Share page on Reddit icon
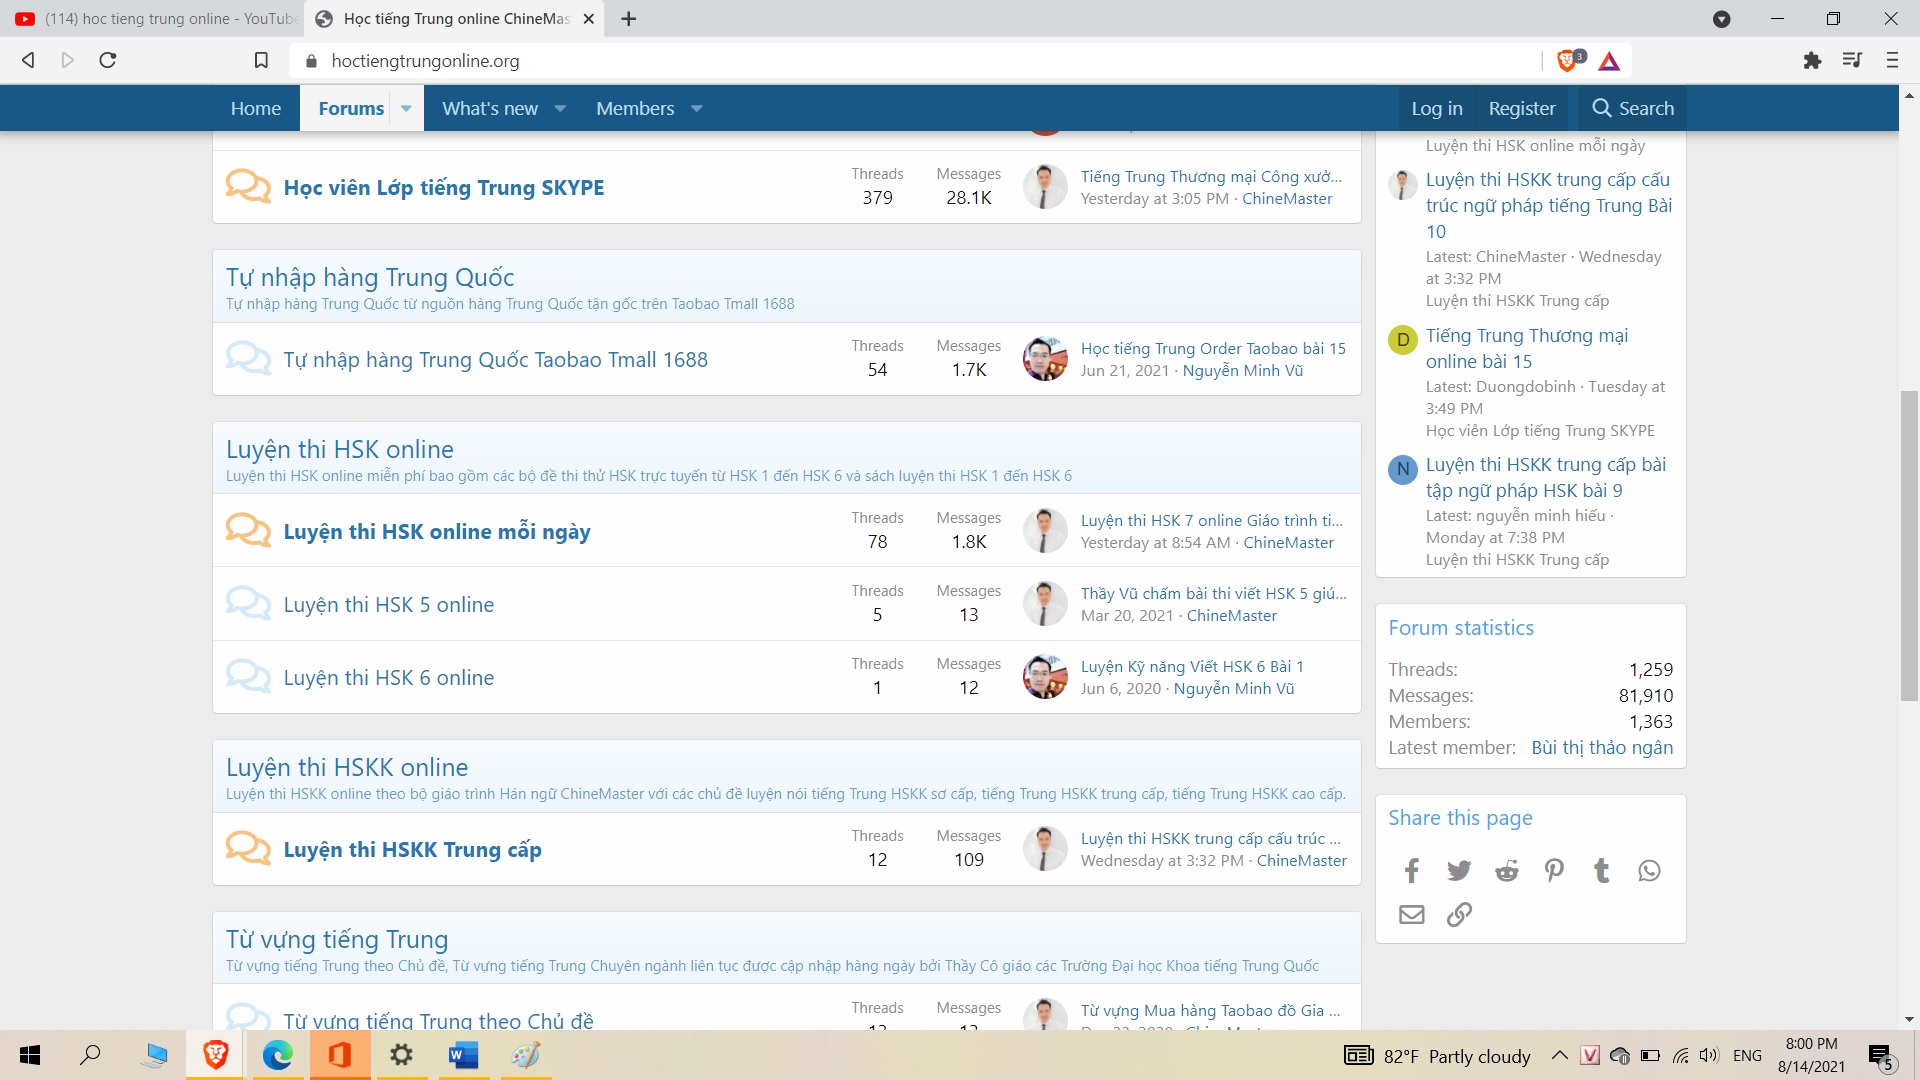Screen dimensions: 1920x1080 [1506, 871]
